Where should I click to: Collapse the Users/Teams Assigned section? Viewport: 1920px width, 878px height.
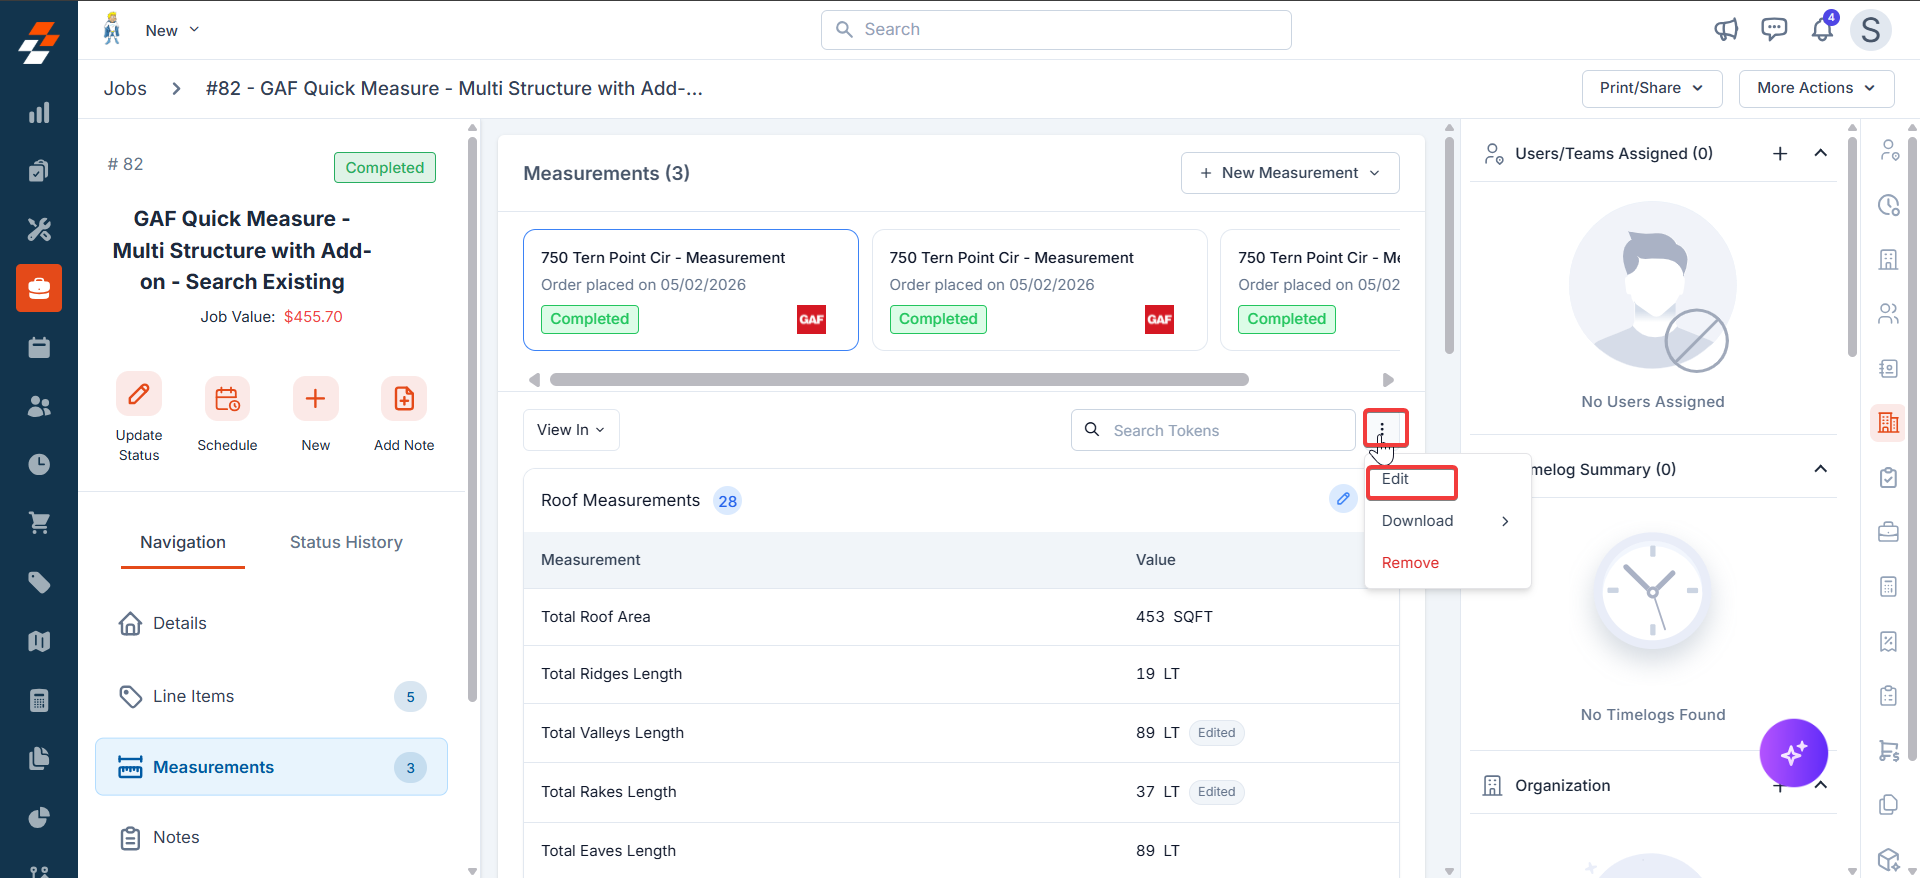pos(1821,153)
